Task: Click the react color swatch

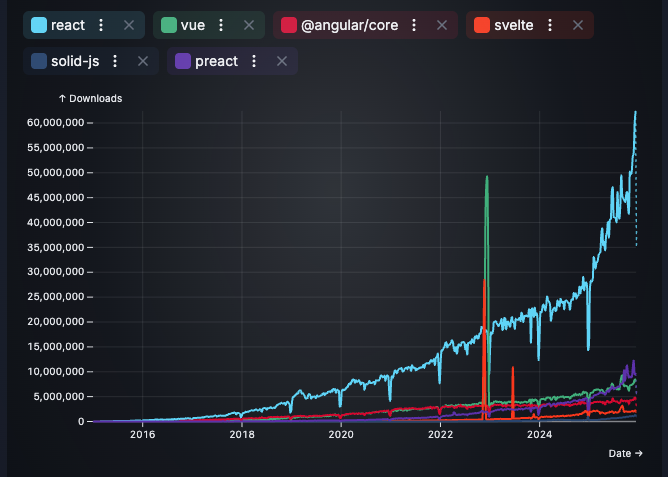Action: (39, 25)
